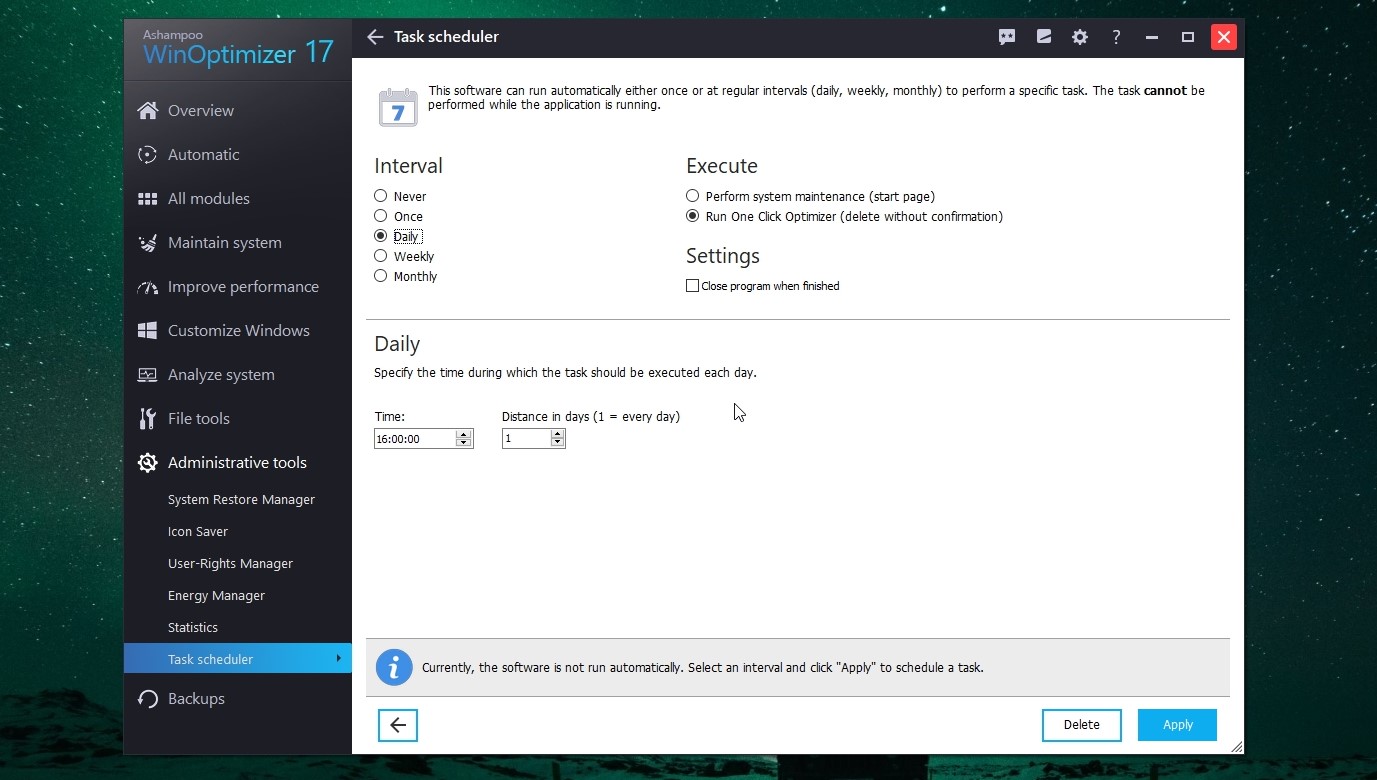Decrease the Time value with down arrow

pos(463,443)
